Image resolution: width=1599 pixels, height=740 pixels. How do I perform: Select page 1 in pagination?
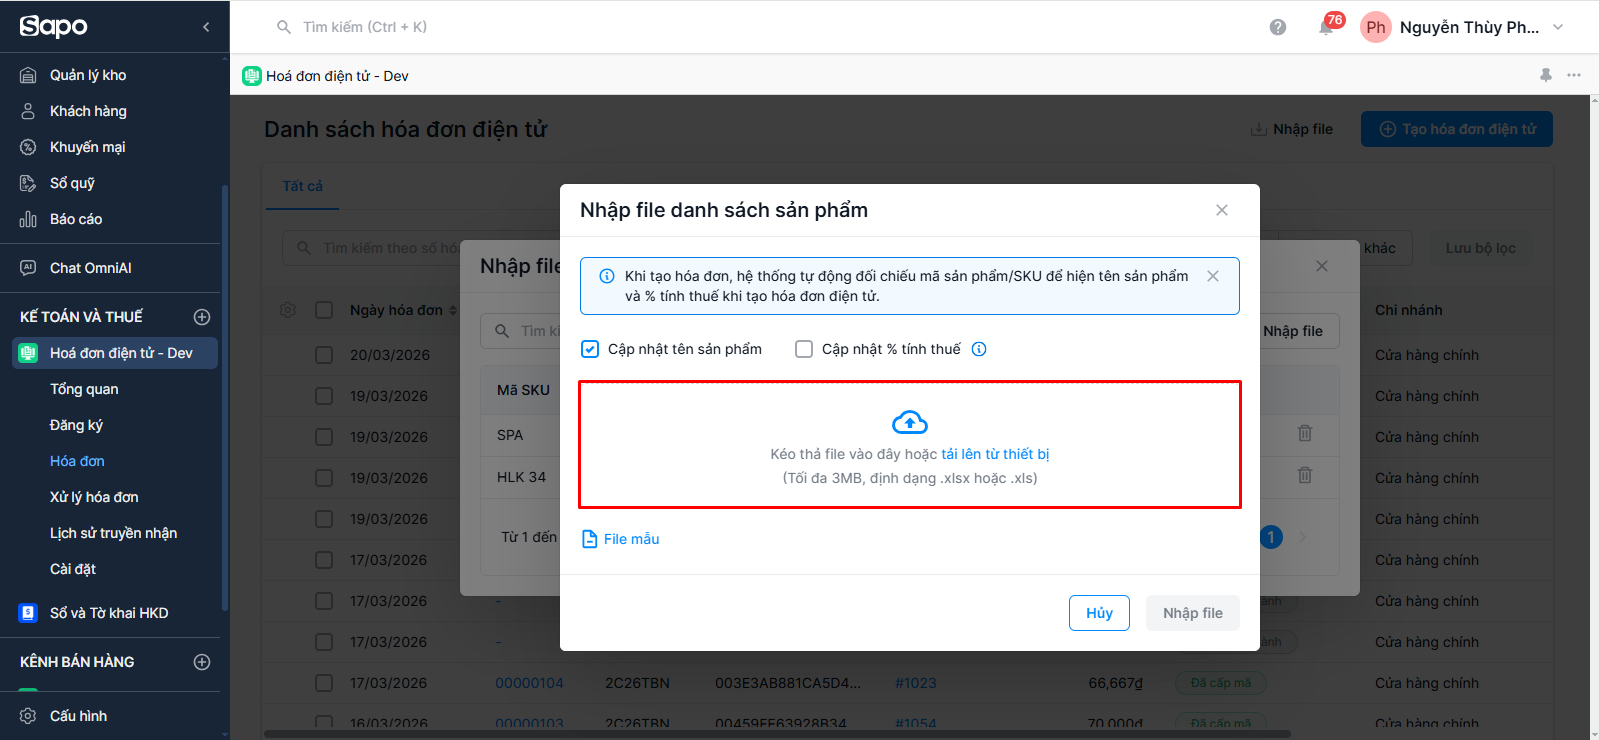pyautogui.click(x=1271, y=537)
